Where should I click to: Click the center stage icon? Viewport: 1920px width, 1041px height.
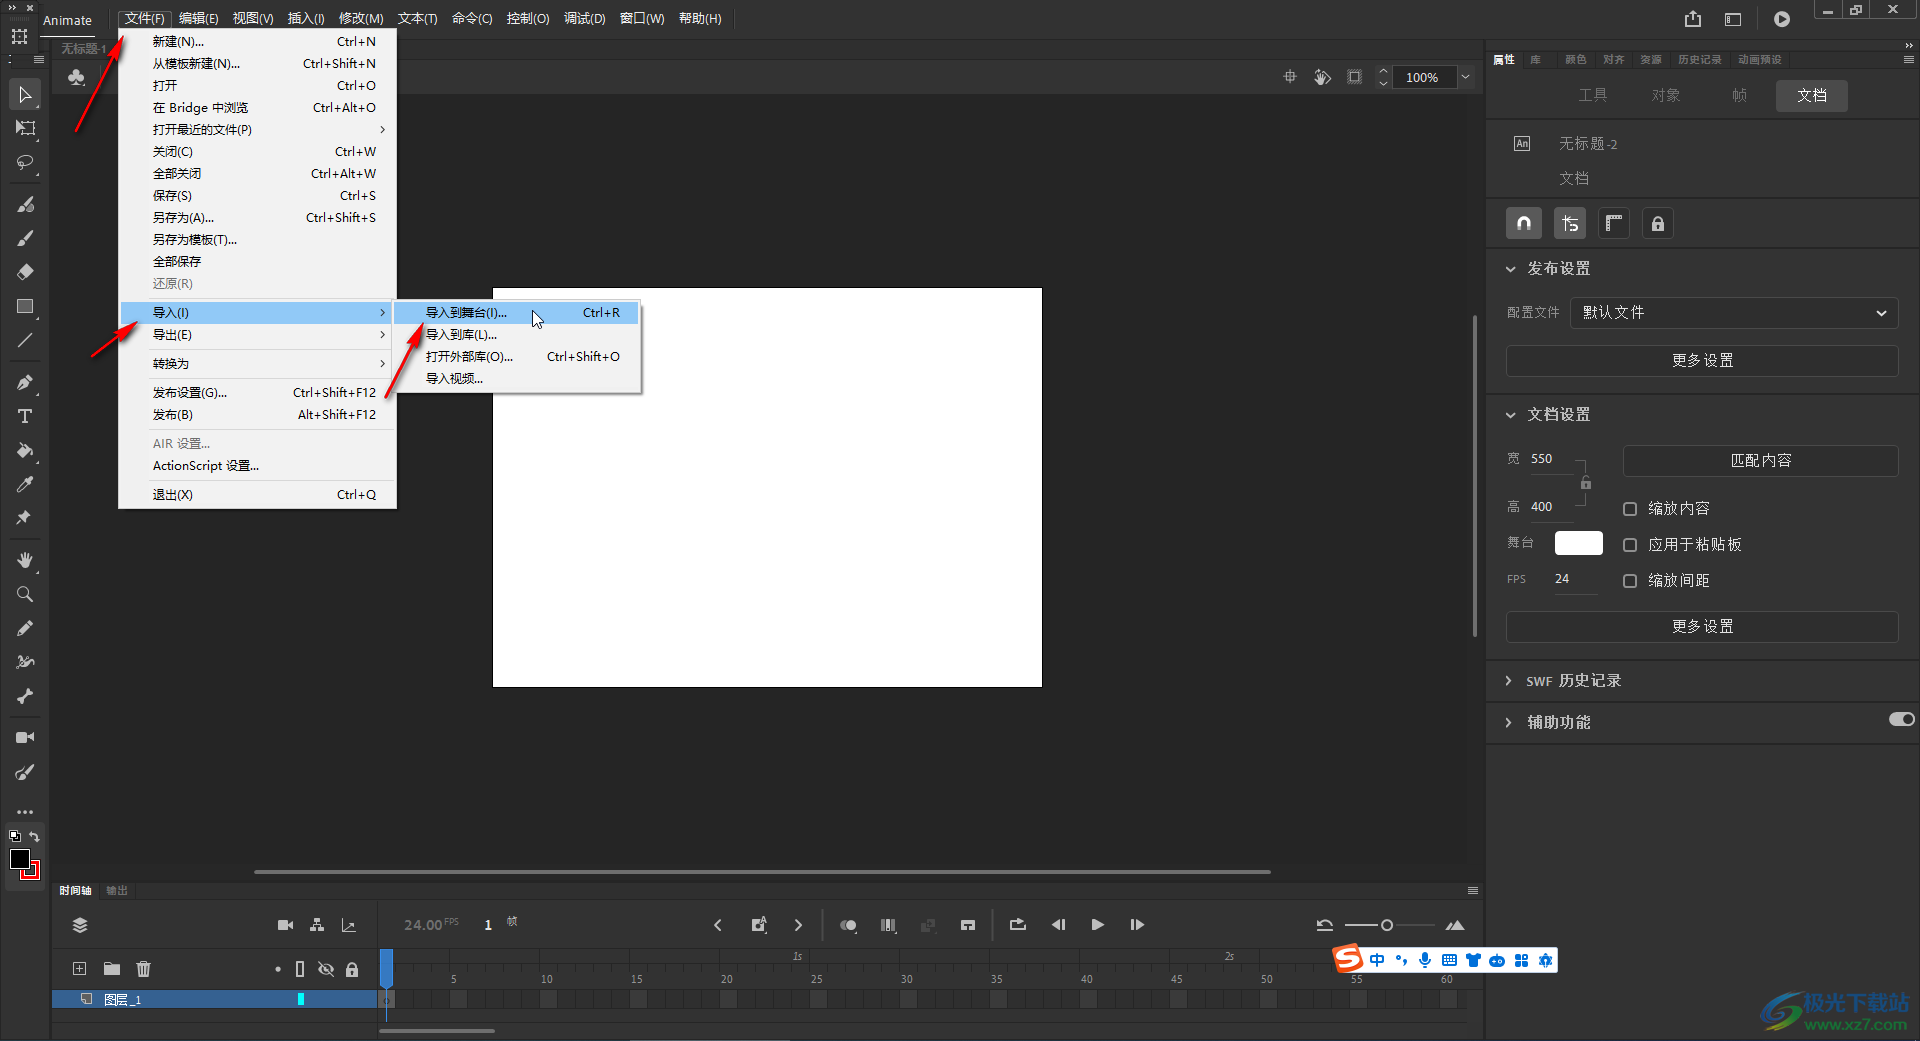pos(1290,77)
